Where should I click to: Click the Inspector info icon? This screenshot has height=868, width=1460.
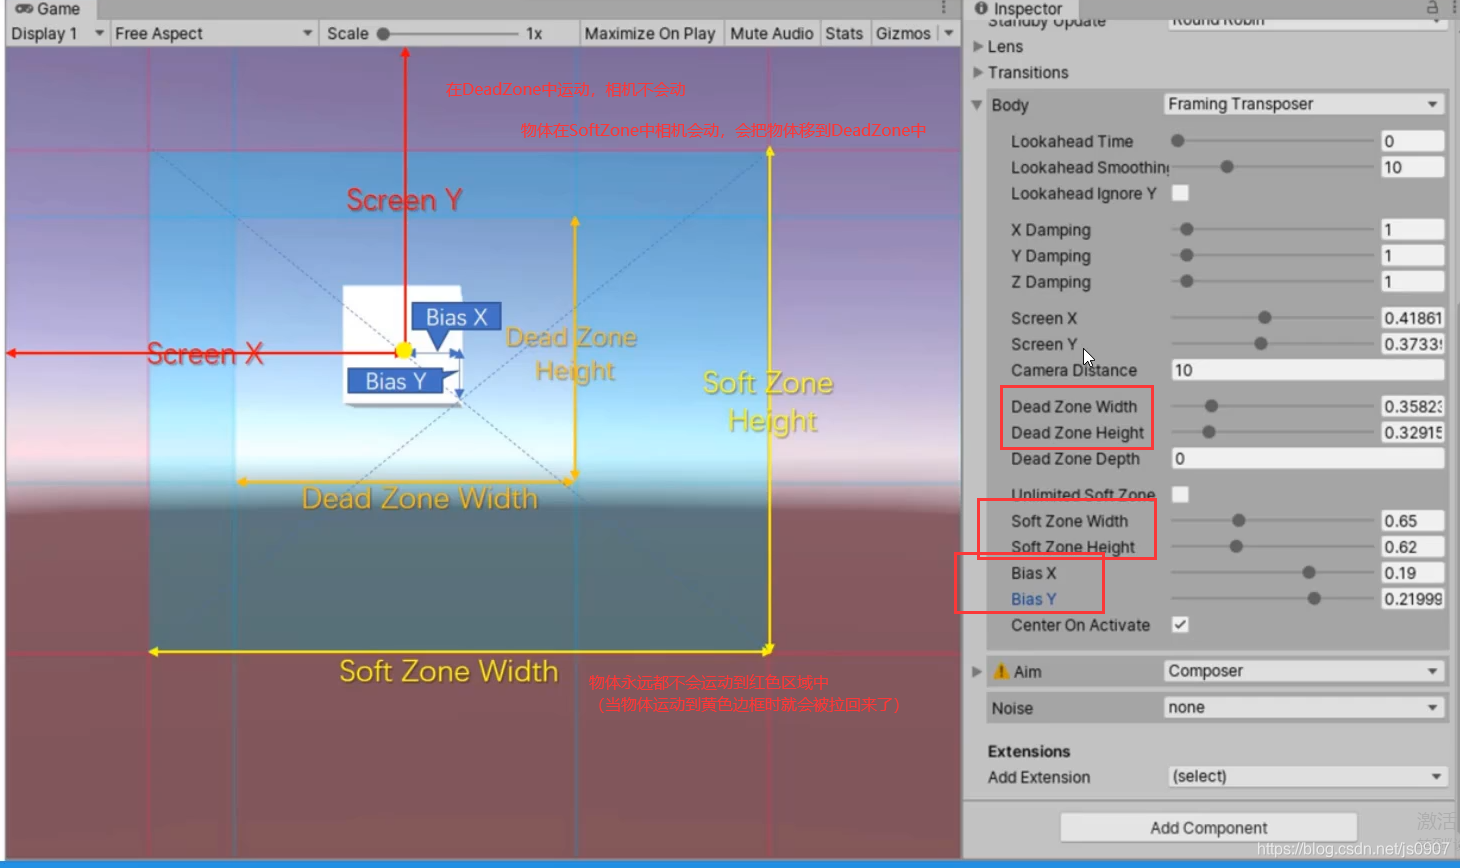pyautogui.click(x=981, y=8)
